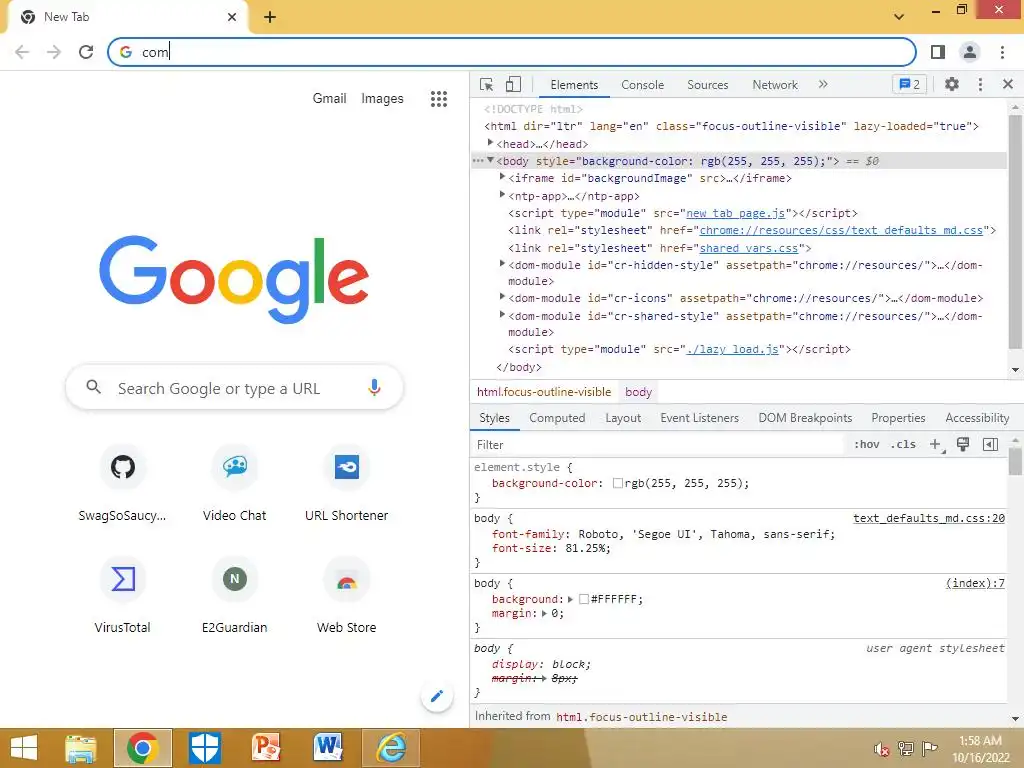Open the E2Guardian shortcut
The image size is (1024, 768).
tap(234, 596)
